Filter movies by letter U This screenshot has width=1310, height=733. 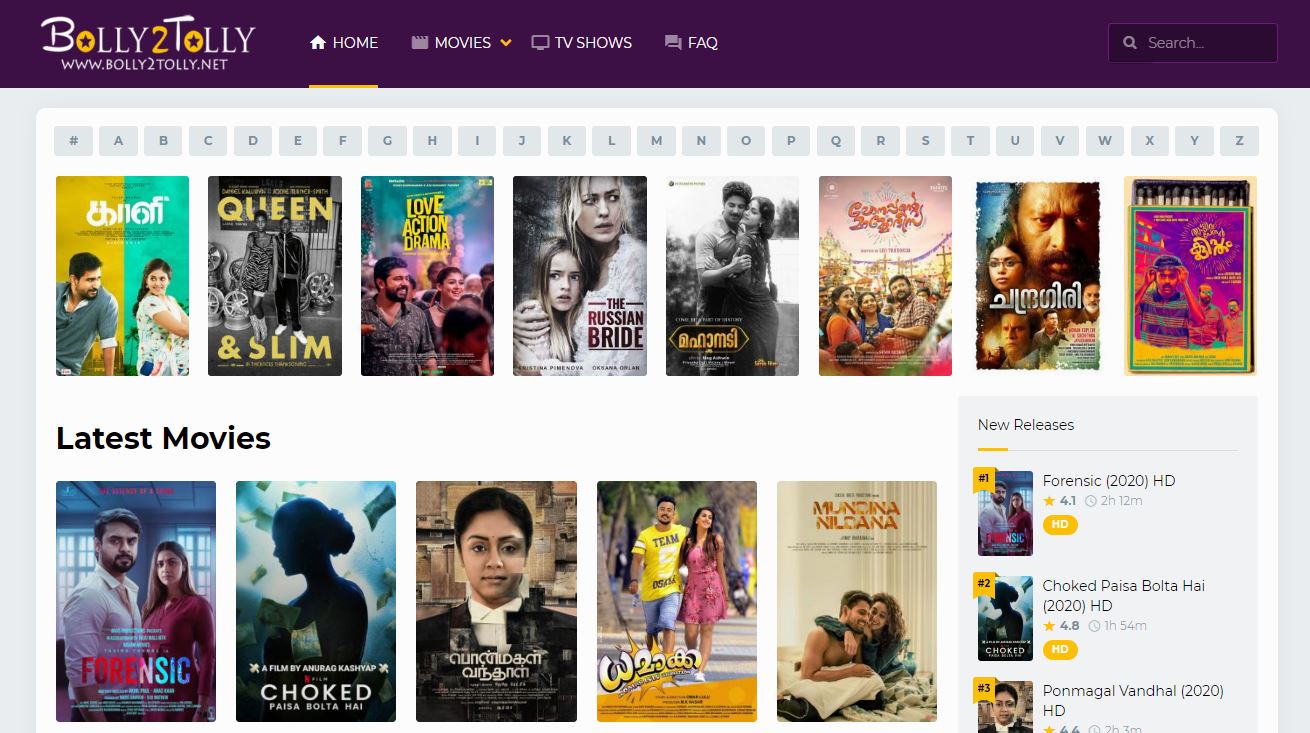point(1015,141)
